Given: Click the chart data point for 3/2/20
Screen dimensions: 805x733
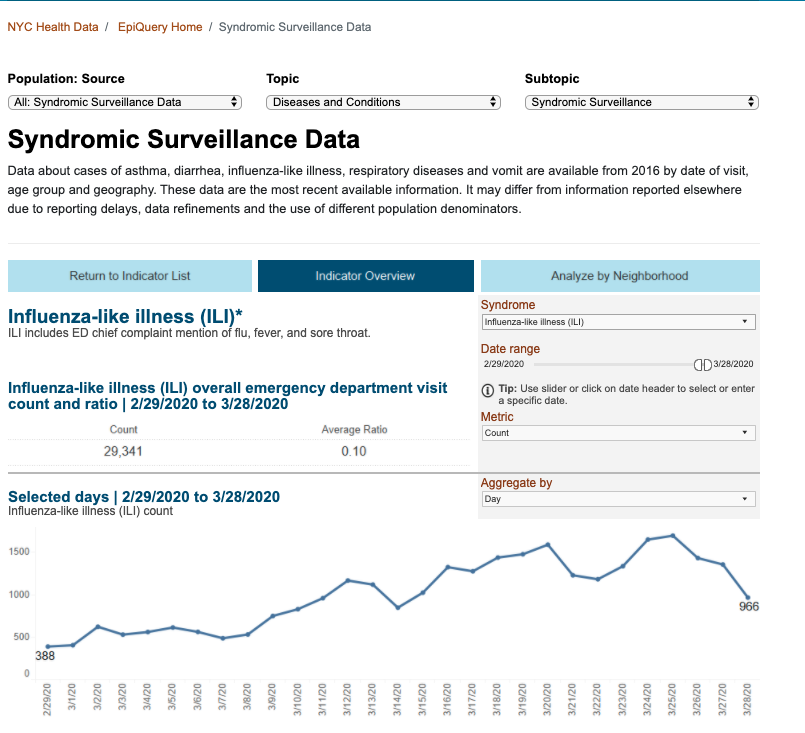Looking at the screenshot, I should pos(98,627).
